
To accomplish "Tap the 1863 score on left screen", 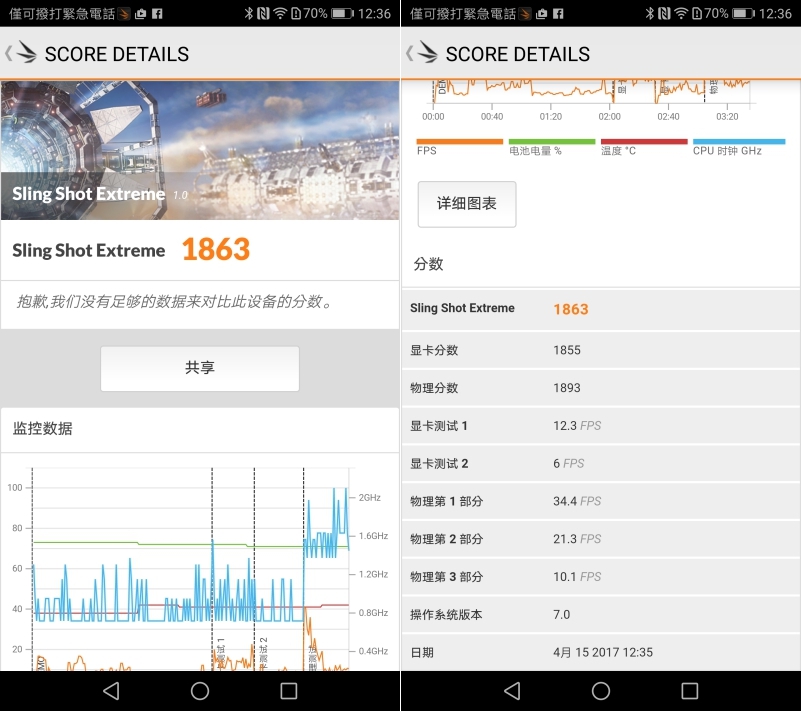I will (x=216, y=249).
